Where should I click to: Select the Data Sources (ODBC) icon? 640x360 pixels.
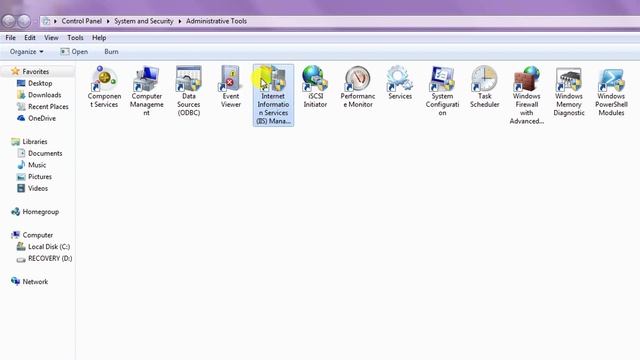(x=189, y=79)
